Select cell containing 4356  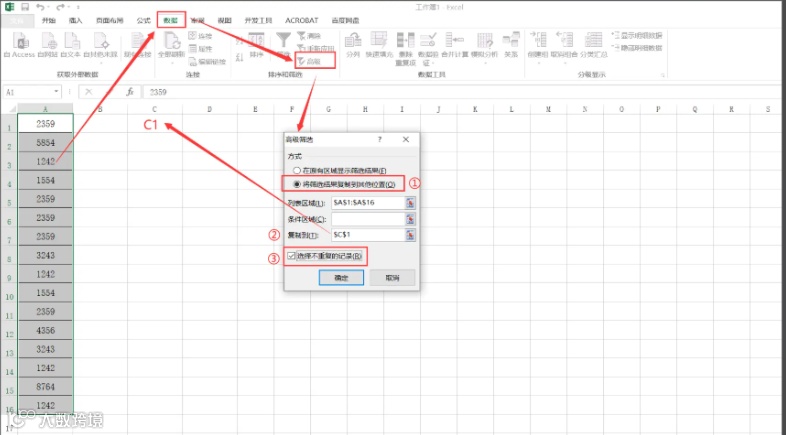(46, 331)
